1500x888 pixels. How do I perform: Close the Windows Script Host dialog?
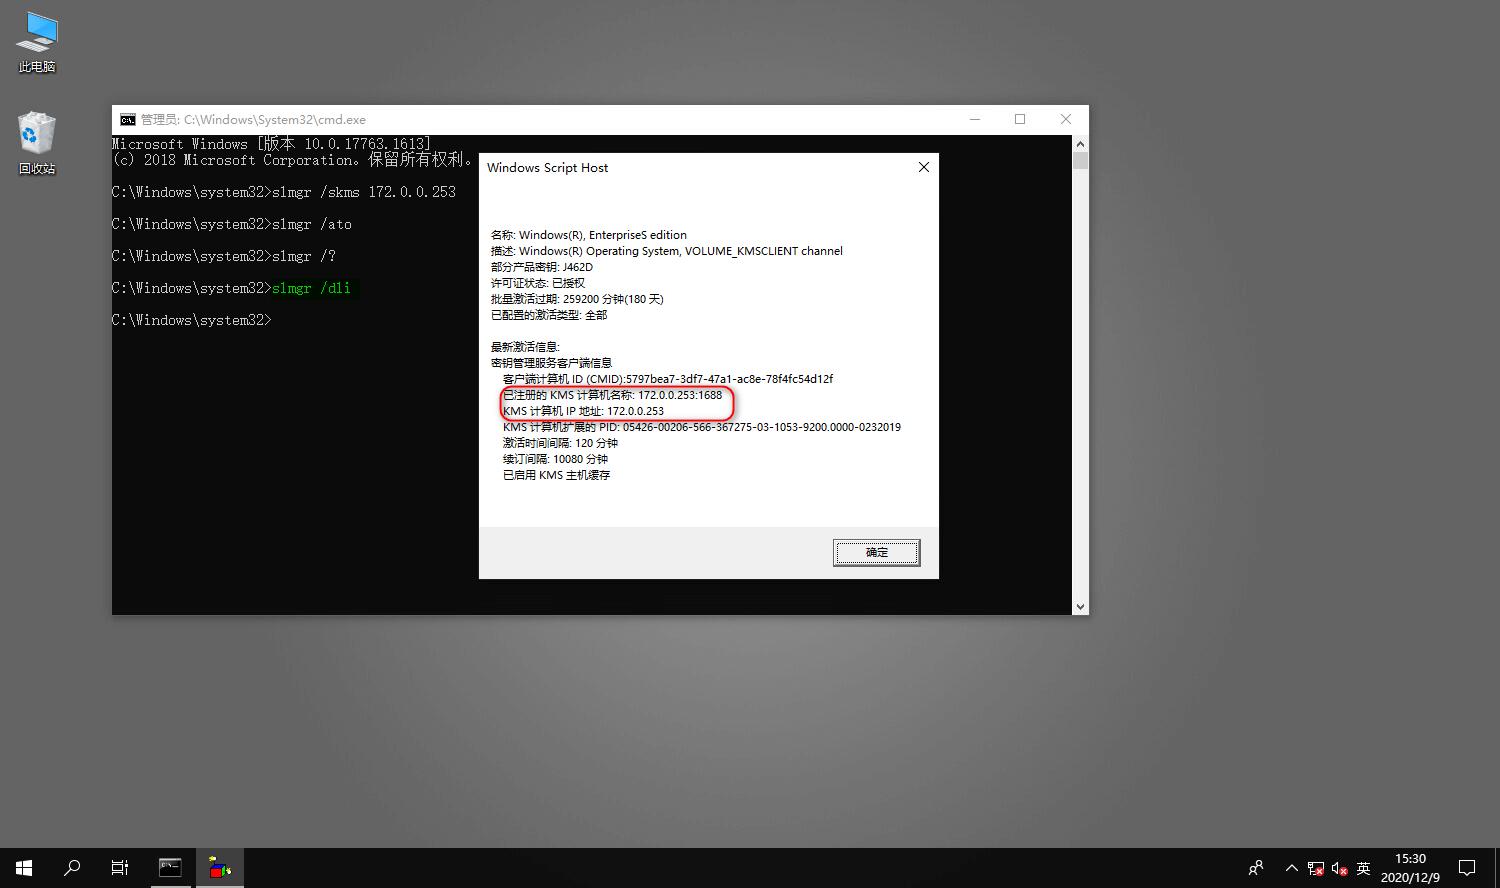[924, 167]
